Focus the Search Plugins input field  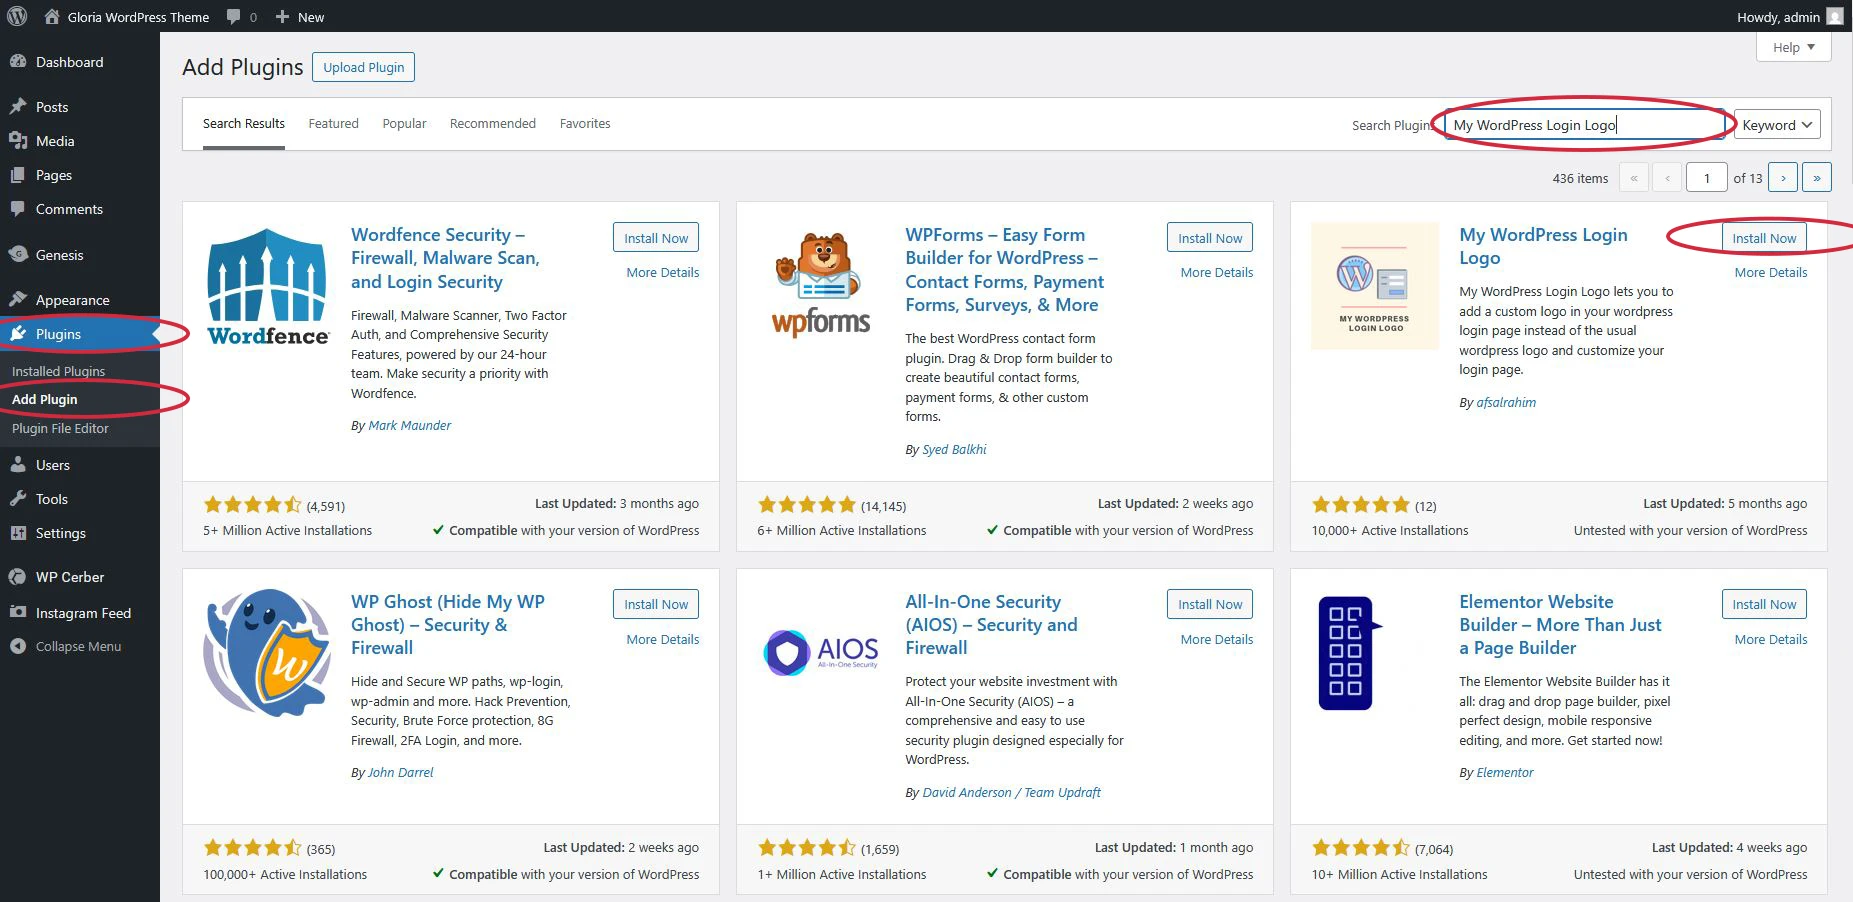(x=1583, y=125)
